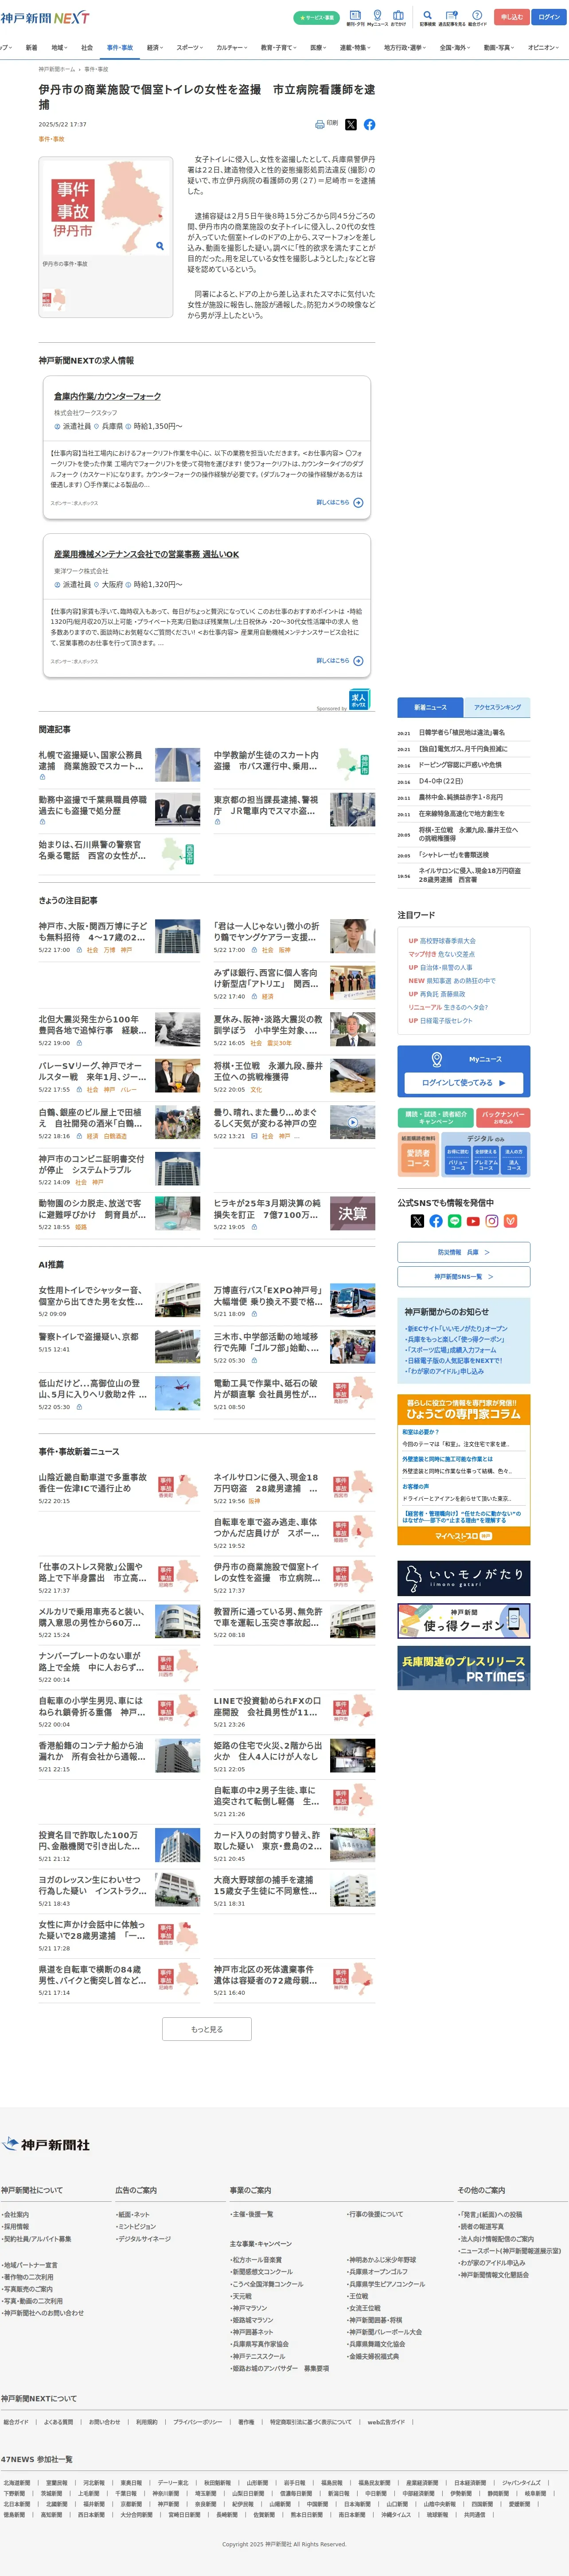The height and width of the screenshot is (2576, 569).
Task: Open the orange V-mark SNS icon
Action: (510, 1221)
